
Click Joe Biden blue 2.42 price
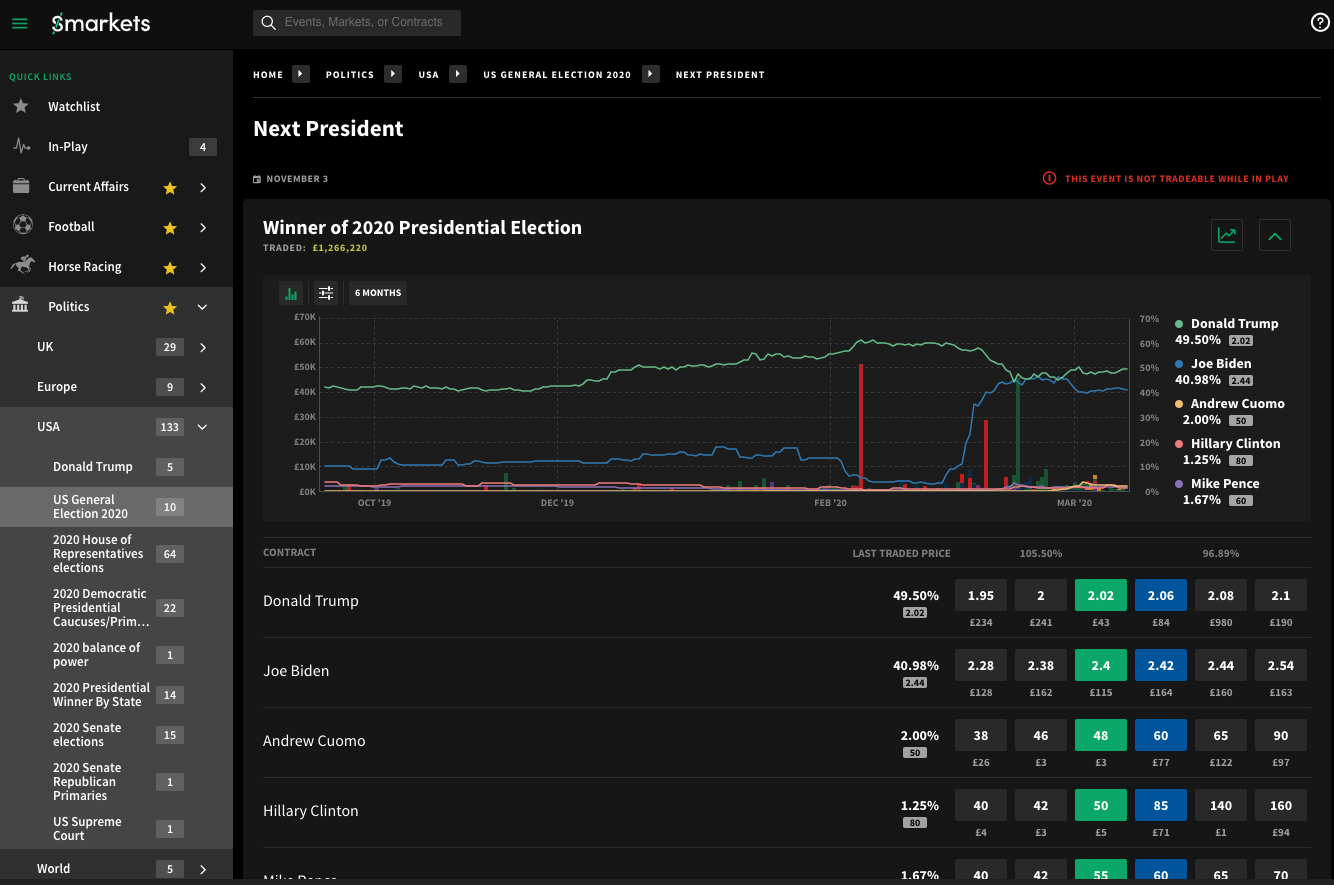pos(1160,665)
